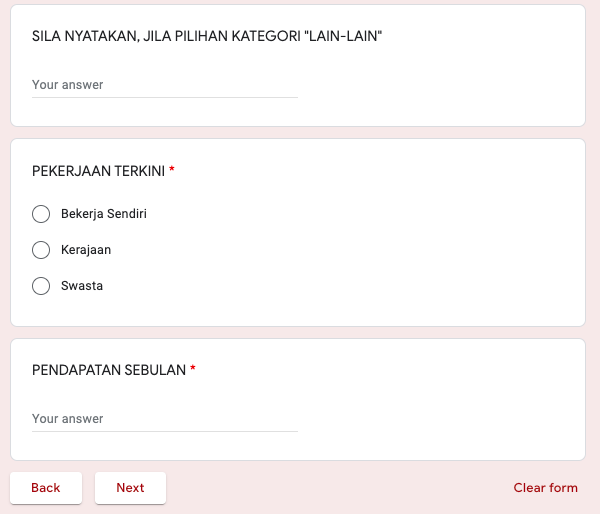Click the "Bekerja Sendiri" option label

(x=104, y=214)
